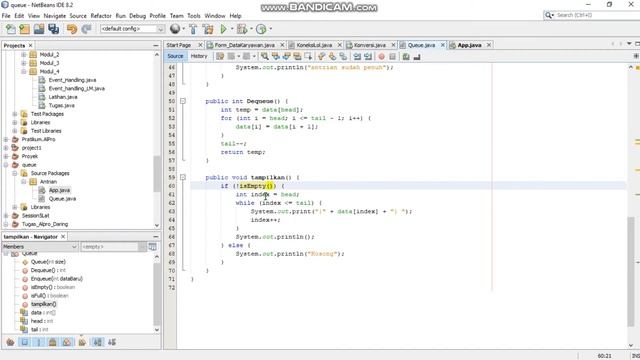
Task: Open the Navigate menu
Action: pos(55,16)
